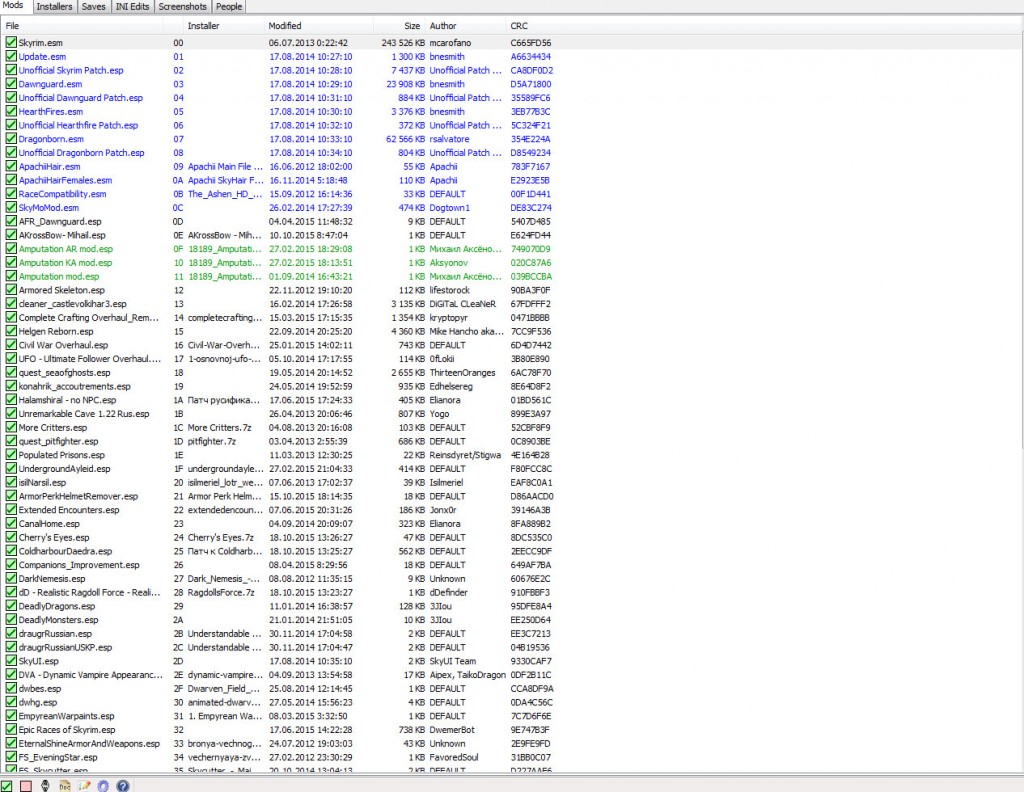1024x792 pixels.
Task: Click the notepad with pencil icon
Action: tap(84, 785)
